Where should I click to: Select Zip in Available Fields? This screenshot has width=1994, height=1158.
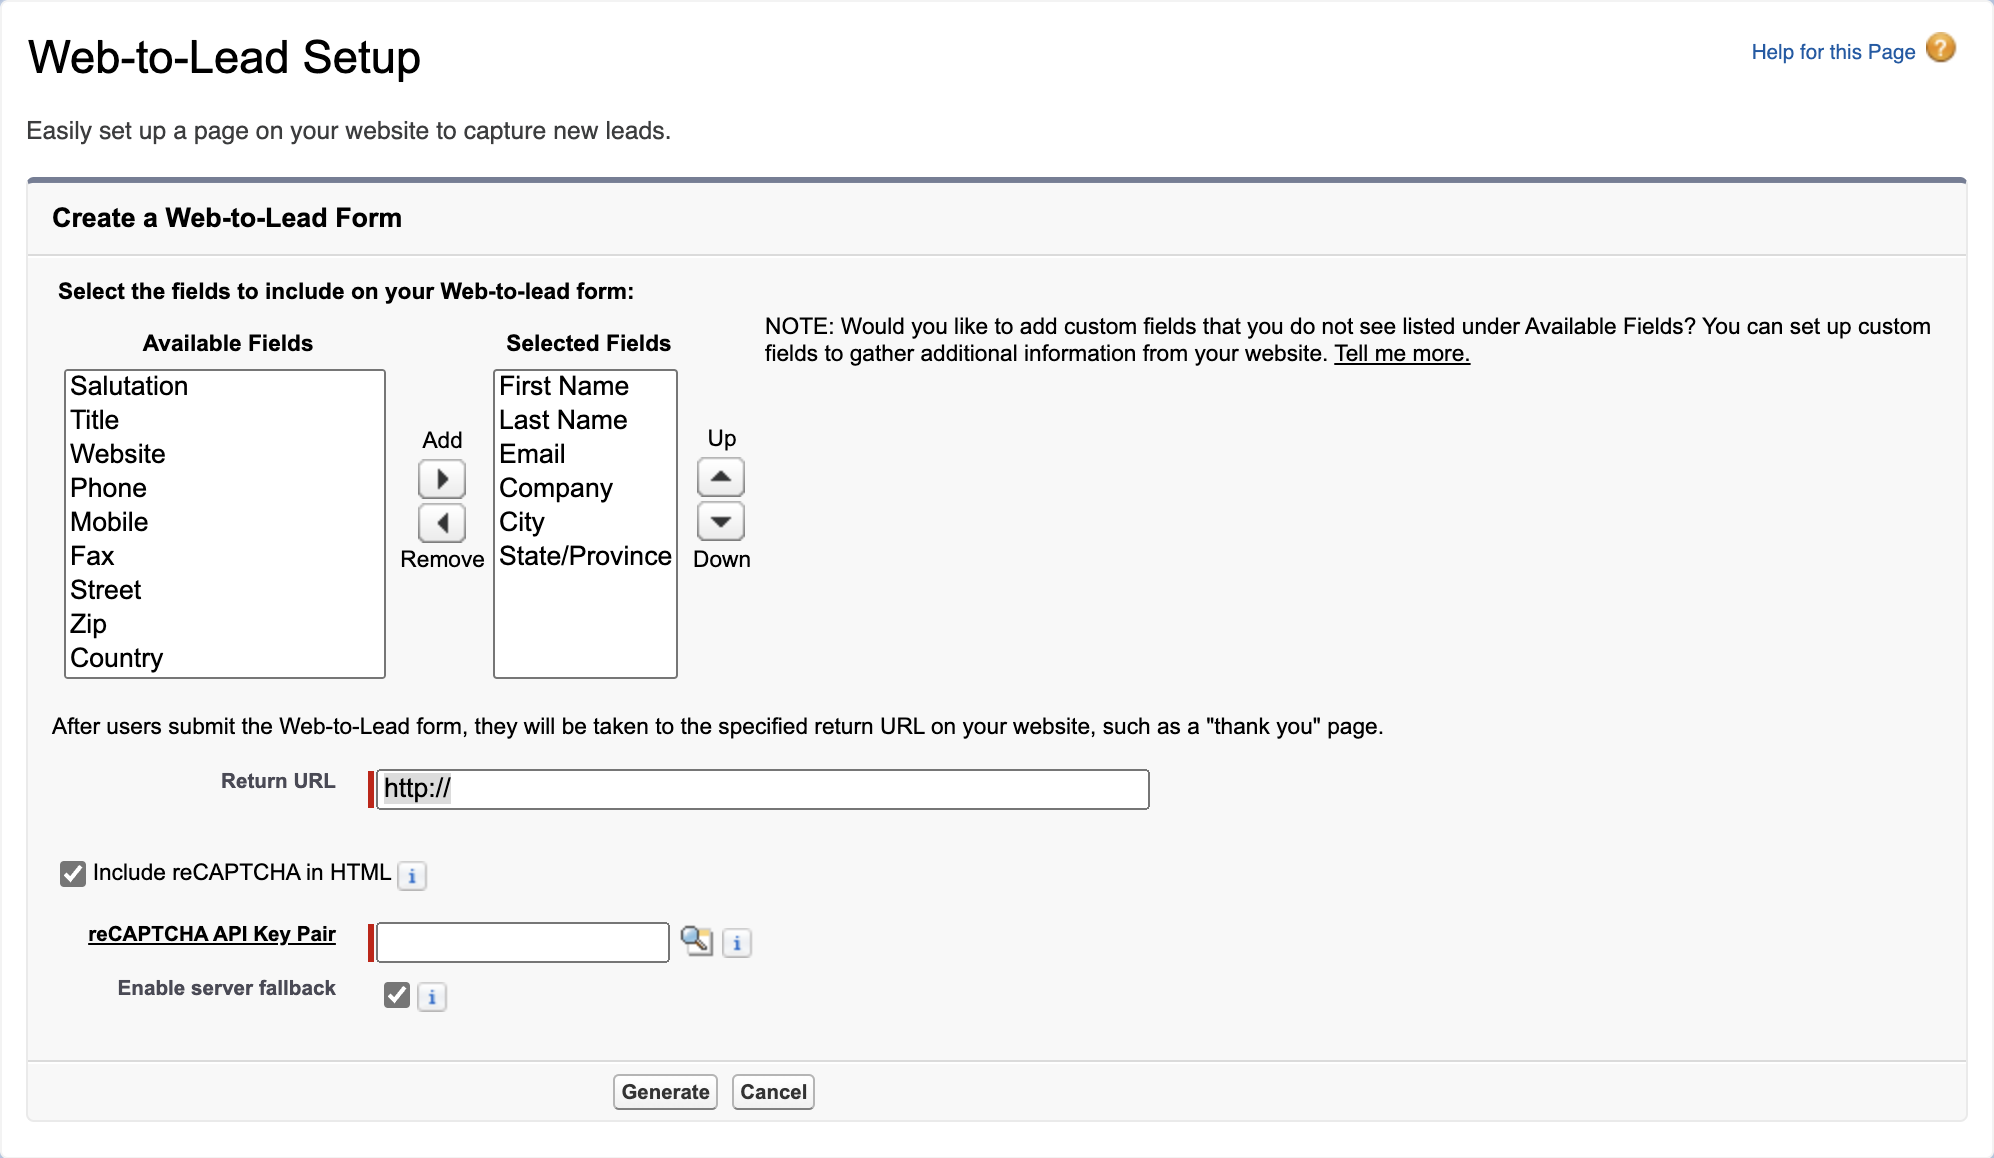[225, 624]
